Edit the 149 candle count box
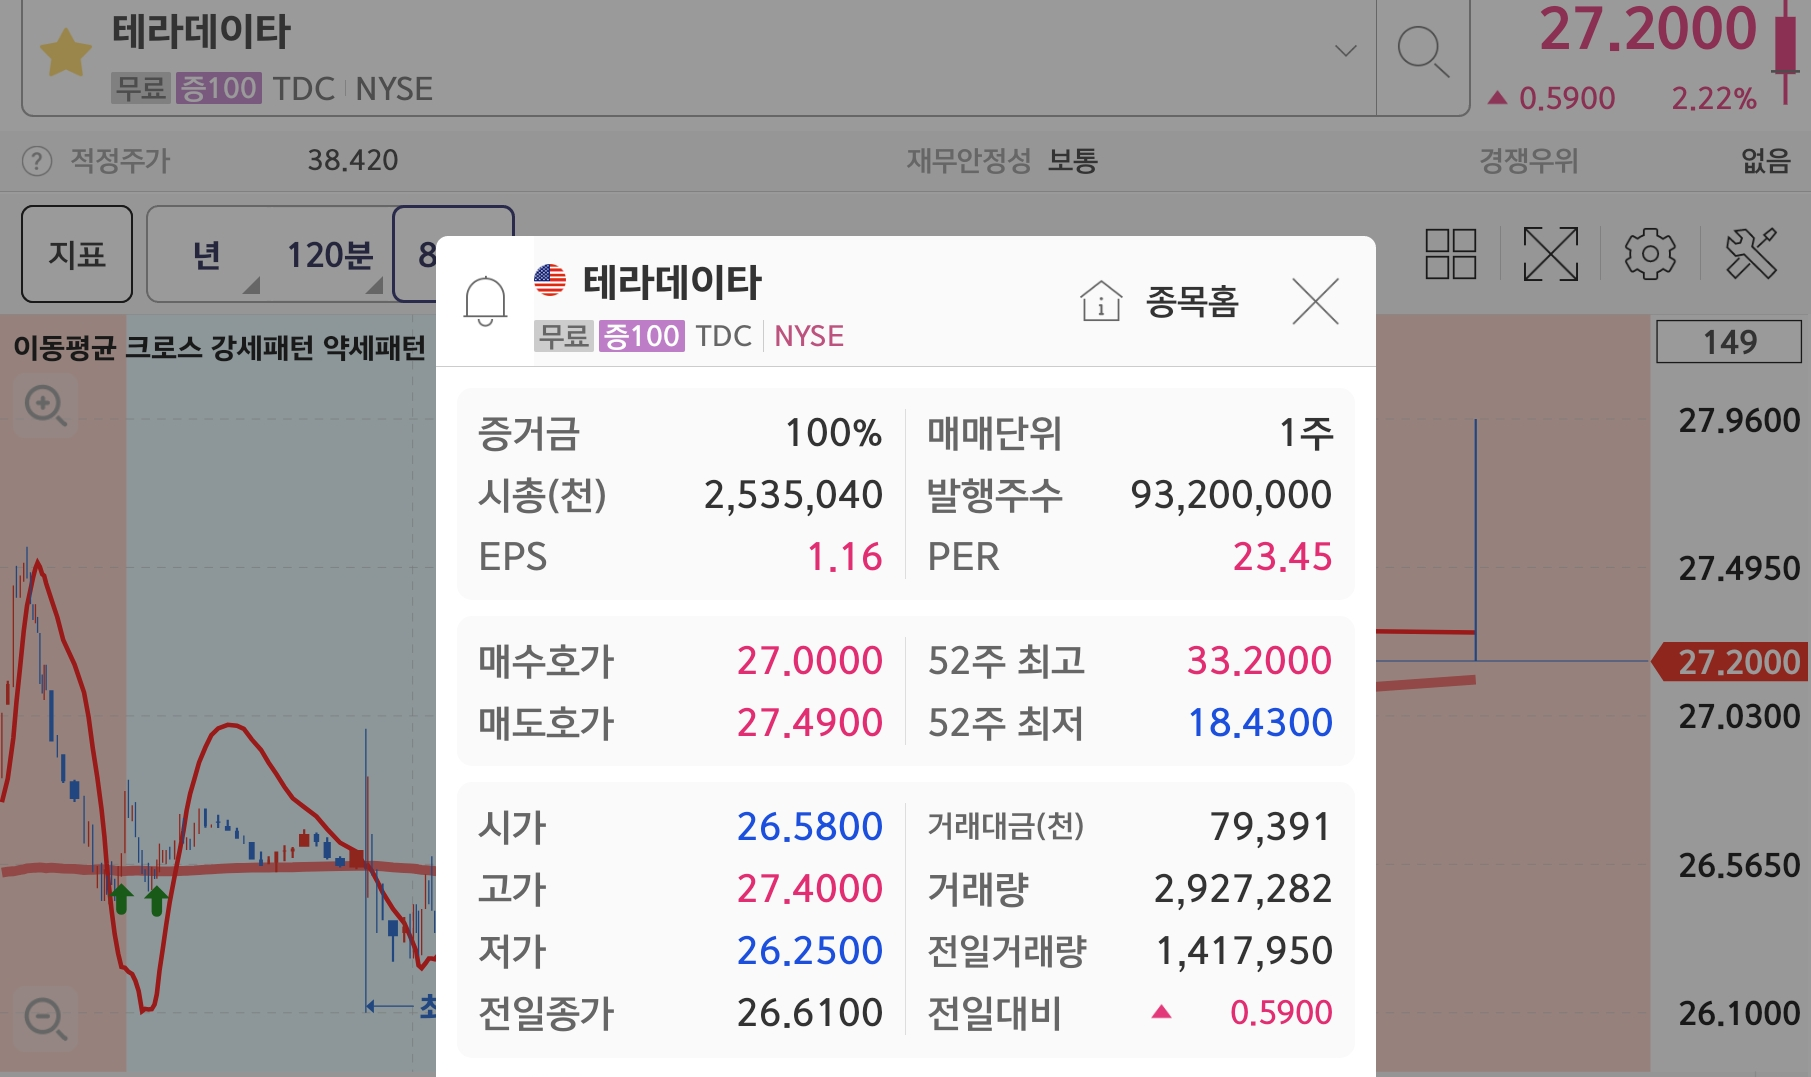This screenshot has width=1811, height=1077. pyautogui.click(x=1729, y=342)
